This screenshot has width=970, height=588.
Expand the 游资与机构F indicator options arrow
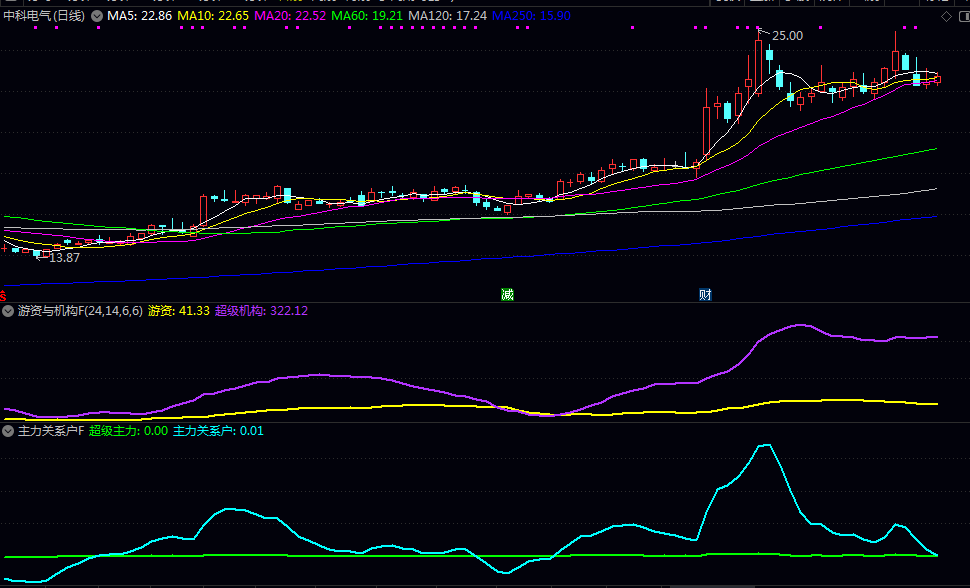(x=8, y=311)
